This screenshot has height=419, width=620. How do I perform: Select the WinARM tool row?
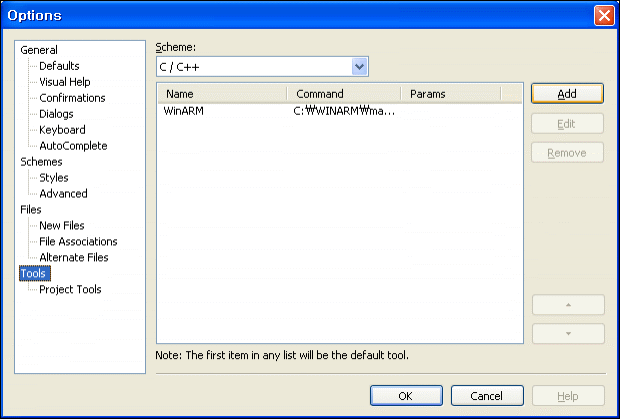(340, 111)
